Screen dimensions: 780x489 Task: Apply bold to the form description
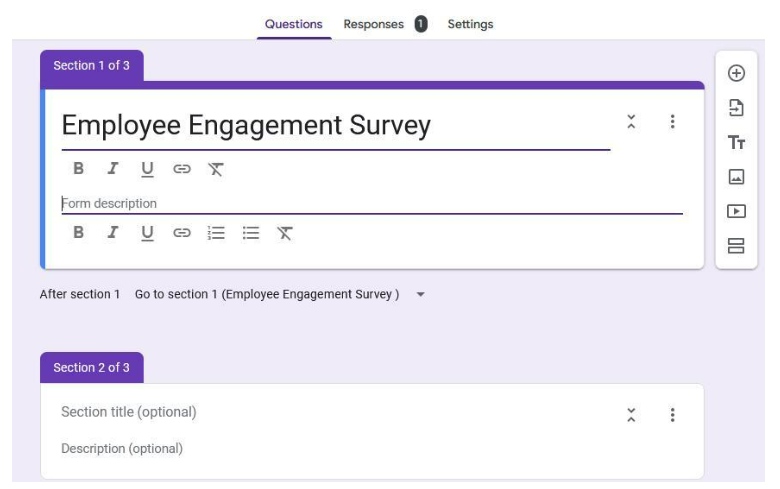78,232
